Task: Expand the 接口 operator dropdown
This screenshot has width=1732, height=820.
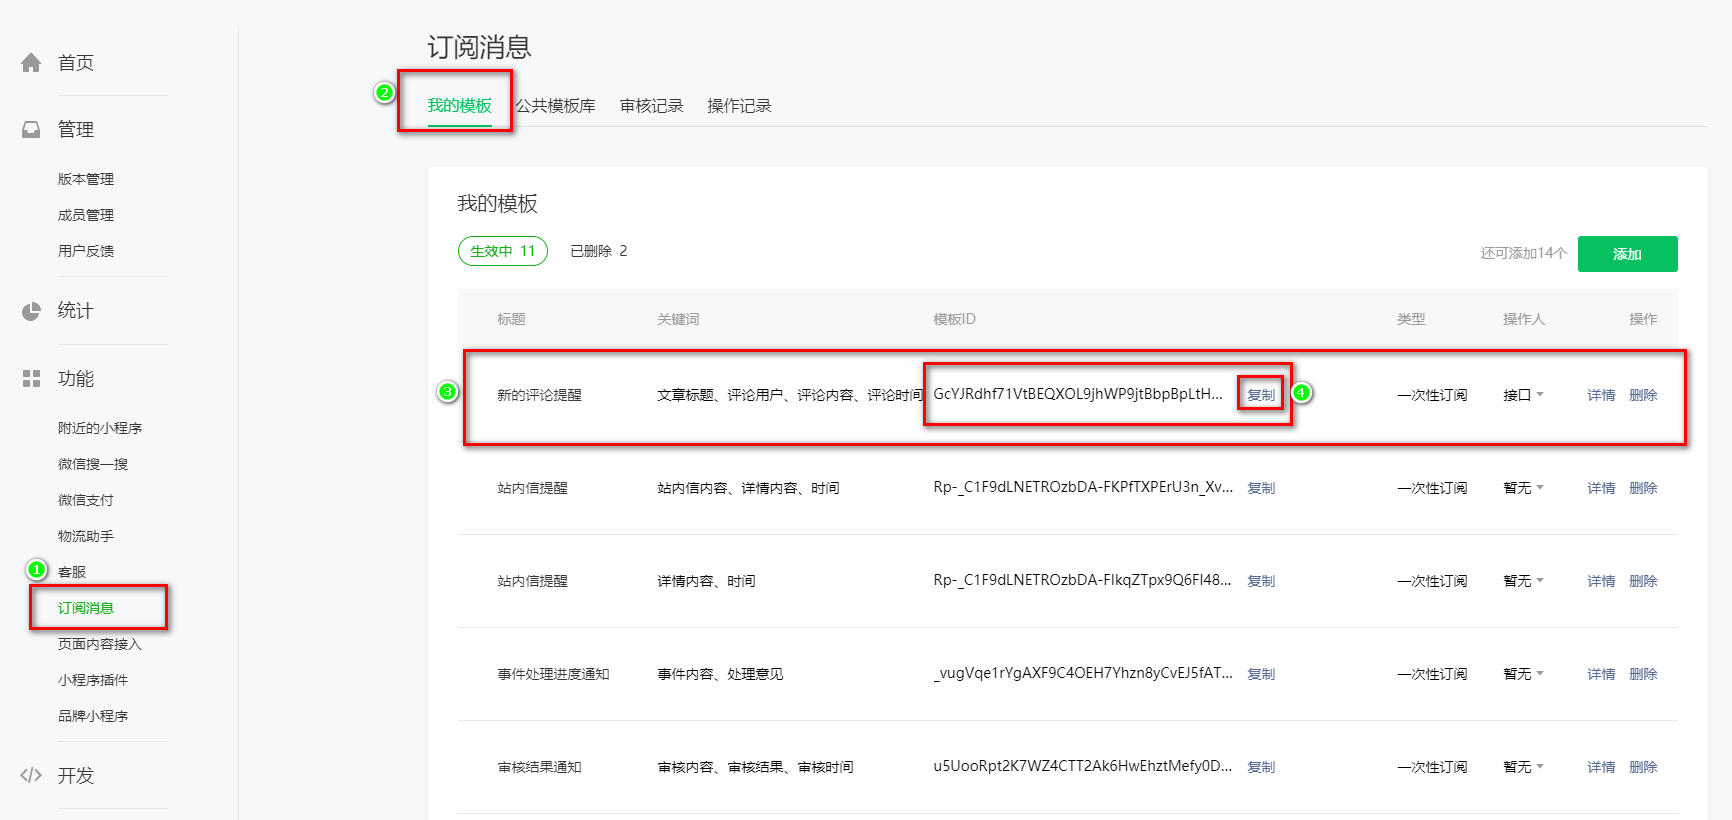Action: point(1523,395)
